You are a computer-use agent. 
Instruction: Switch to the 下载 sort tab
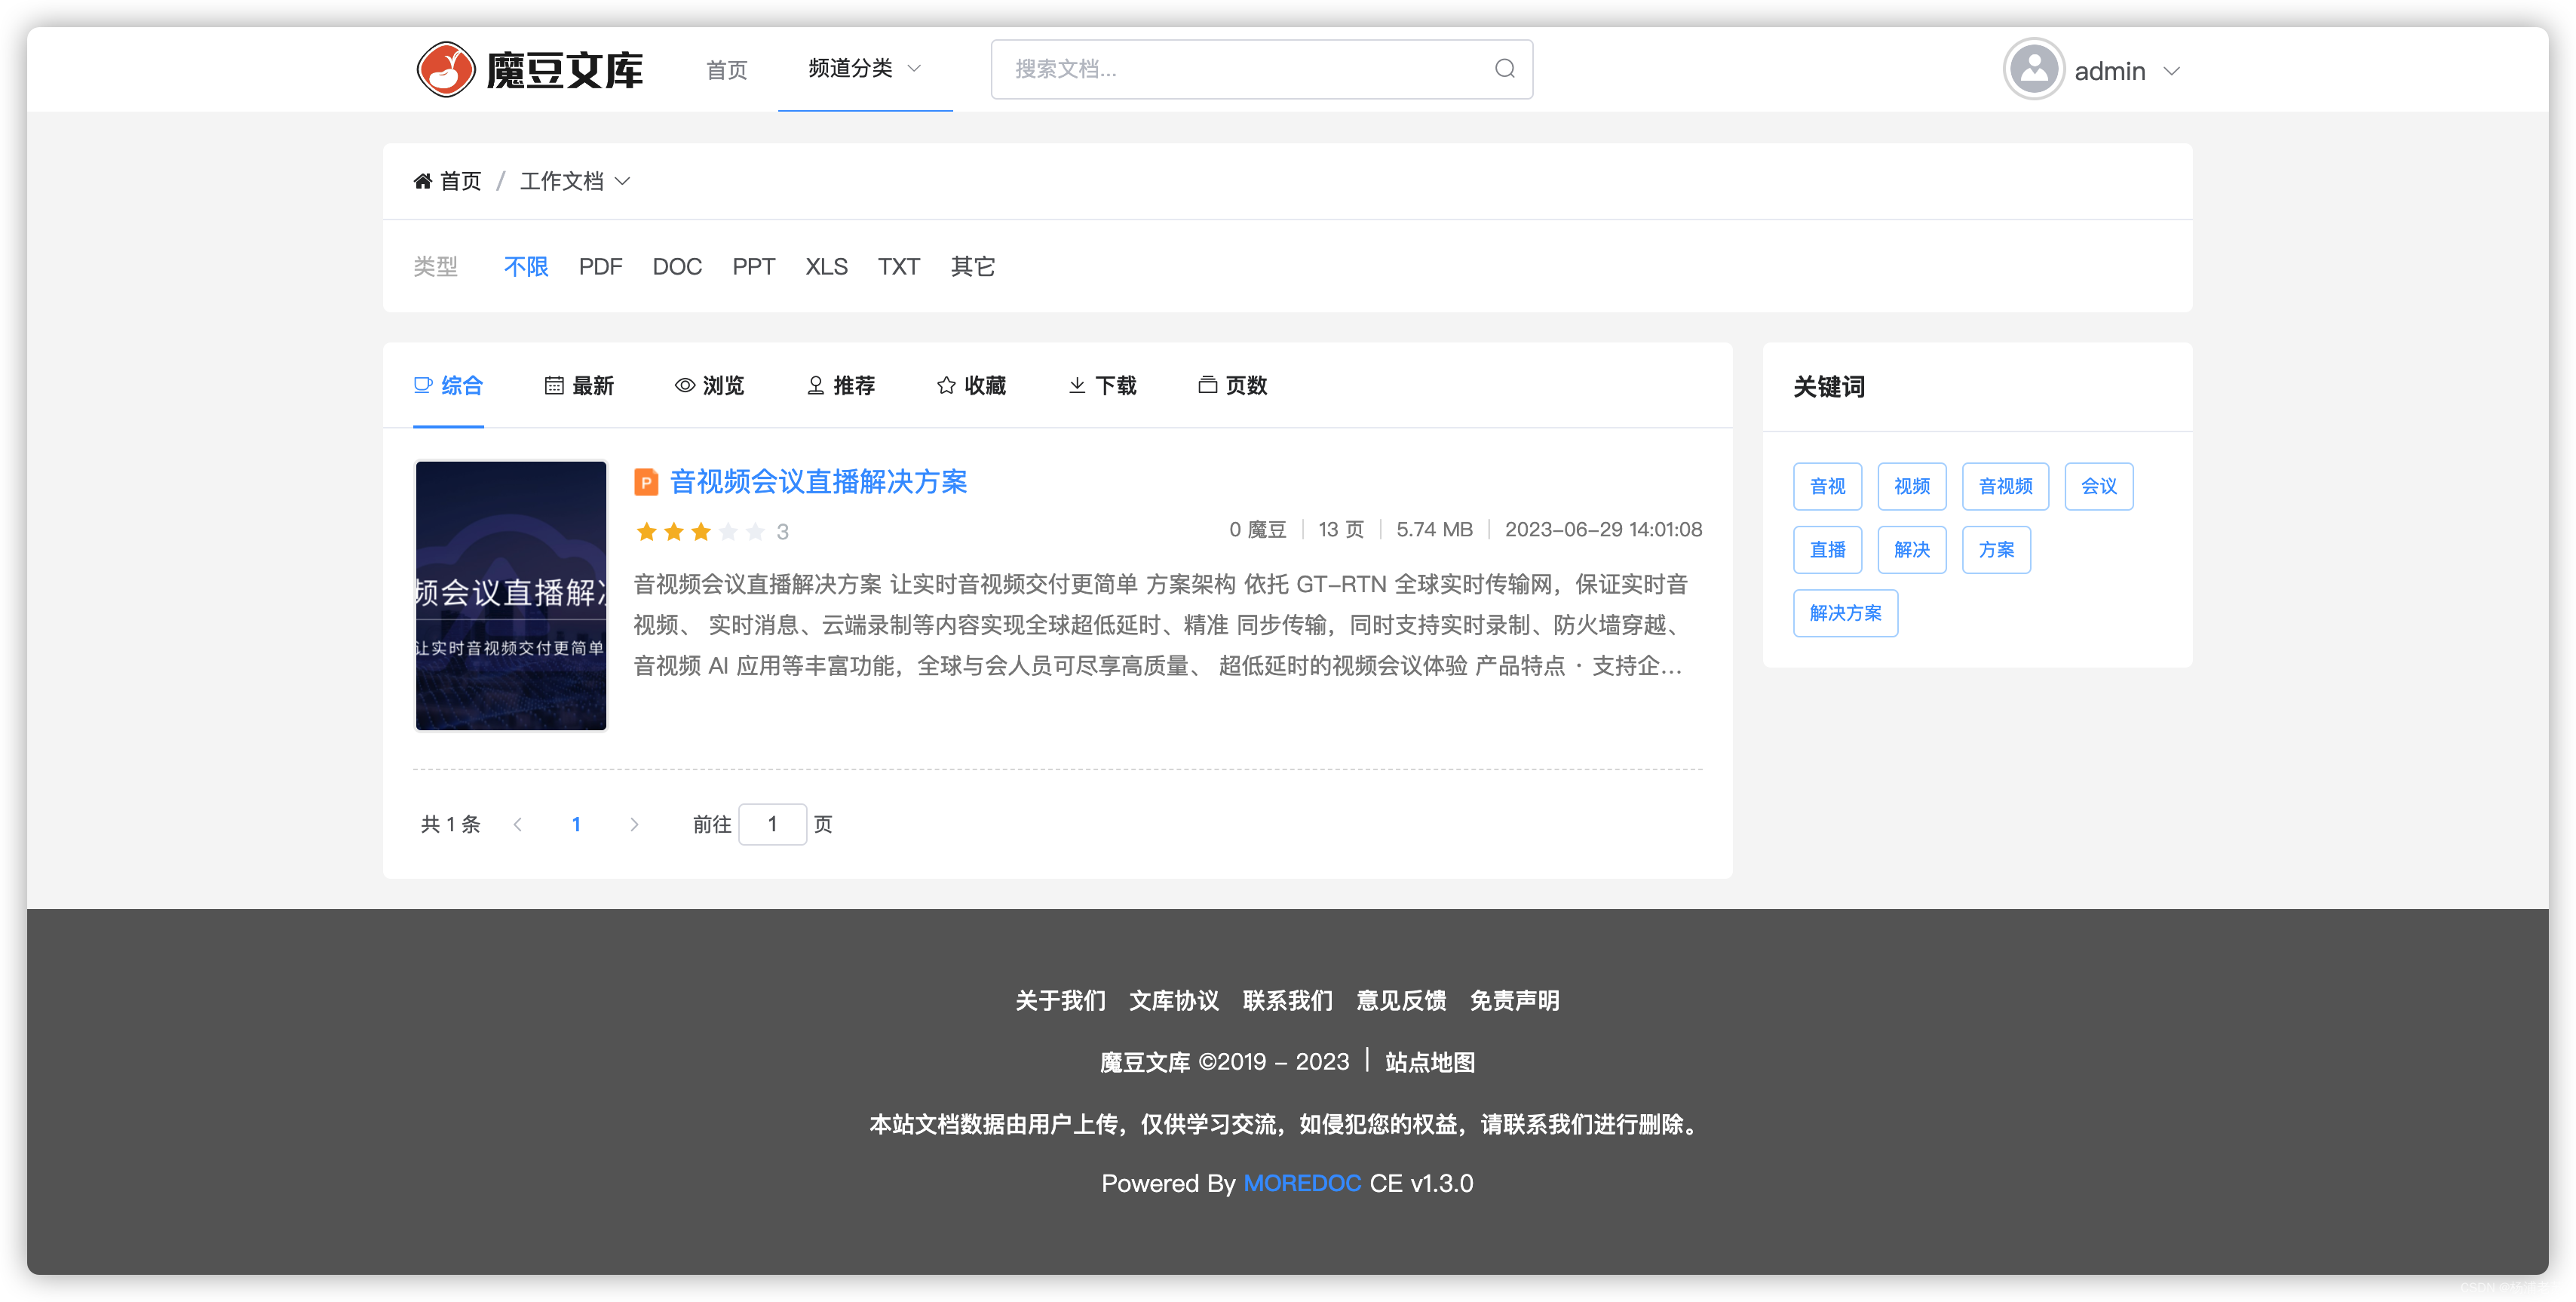point(1102,386)
